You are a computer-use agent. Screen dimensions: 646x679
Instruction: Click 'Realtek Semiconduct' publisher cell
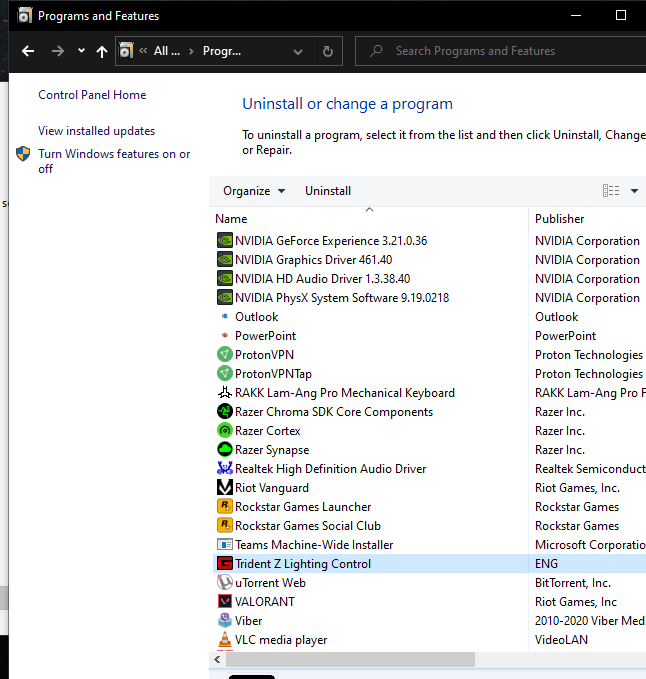tap(591, 469)
